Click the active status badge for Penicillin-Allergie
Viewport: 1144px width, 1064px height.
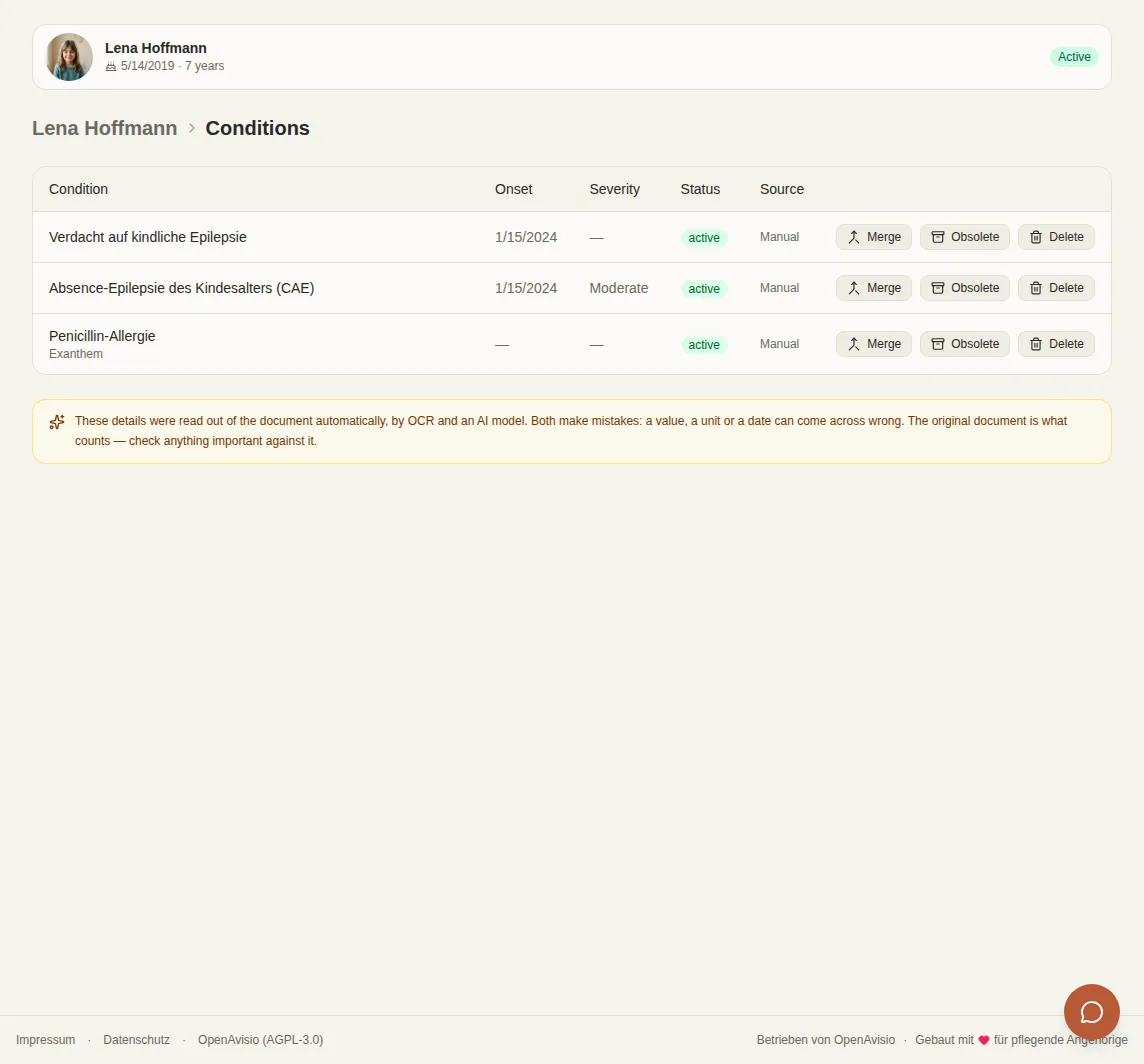point(704,344)
